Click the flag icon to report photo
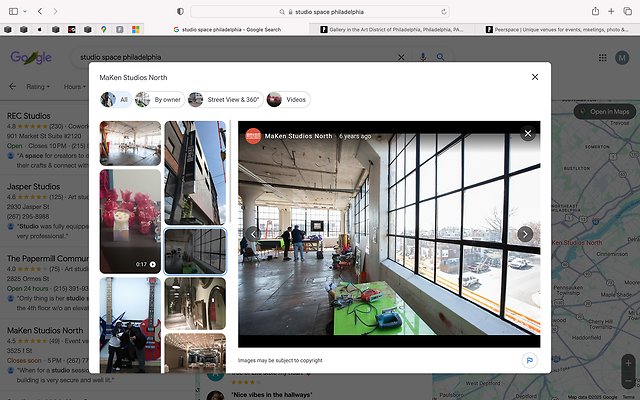Image resolution: width=640 pixels, height=400 pixels. (527, 359)
